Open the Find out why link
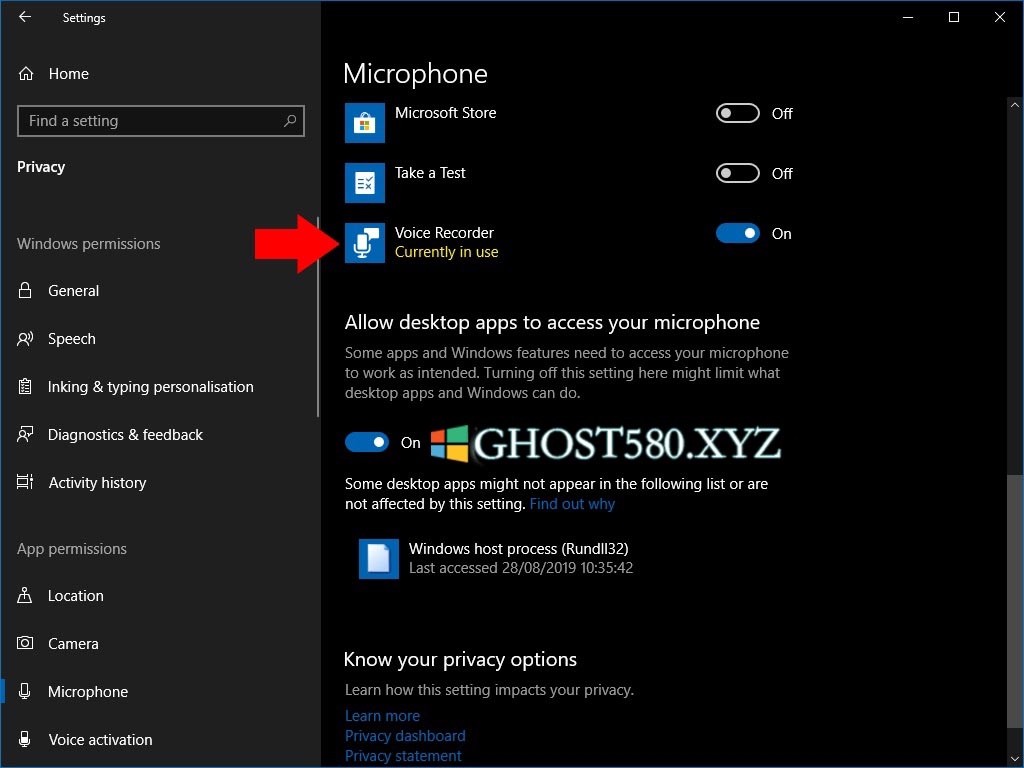The image size is (1024, 768). (x=572, y=504)
